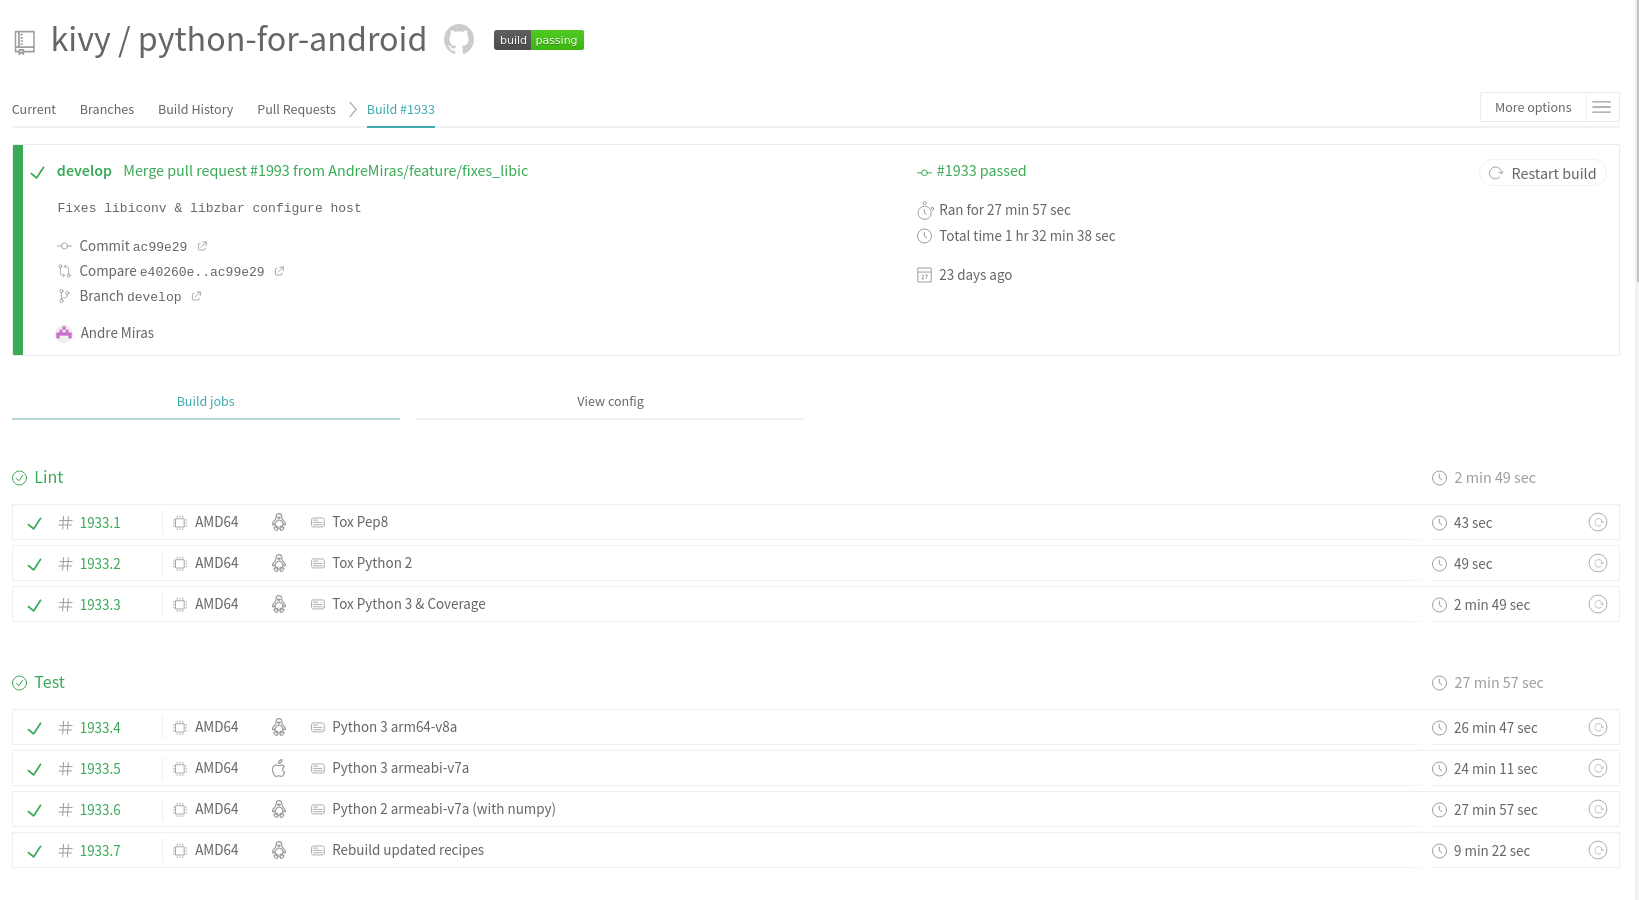Screen dimensions: 1639x900
Task: Open job 1933.7 link
Action: (100, 851)
